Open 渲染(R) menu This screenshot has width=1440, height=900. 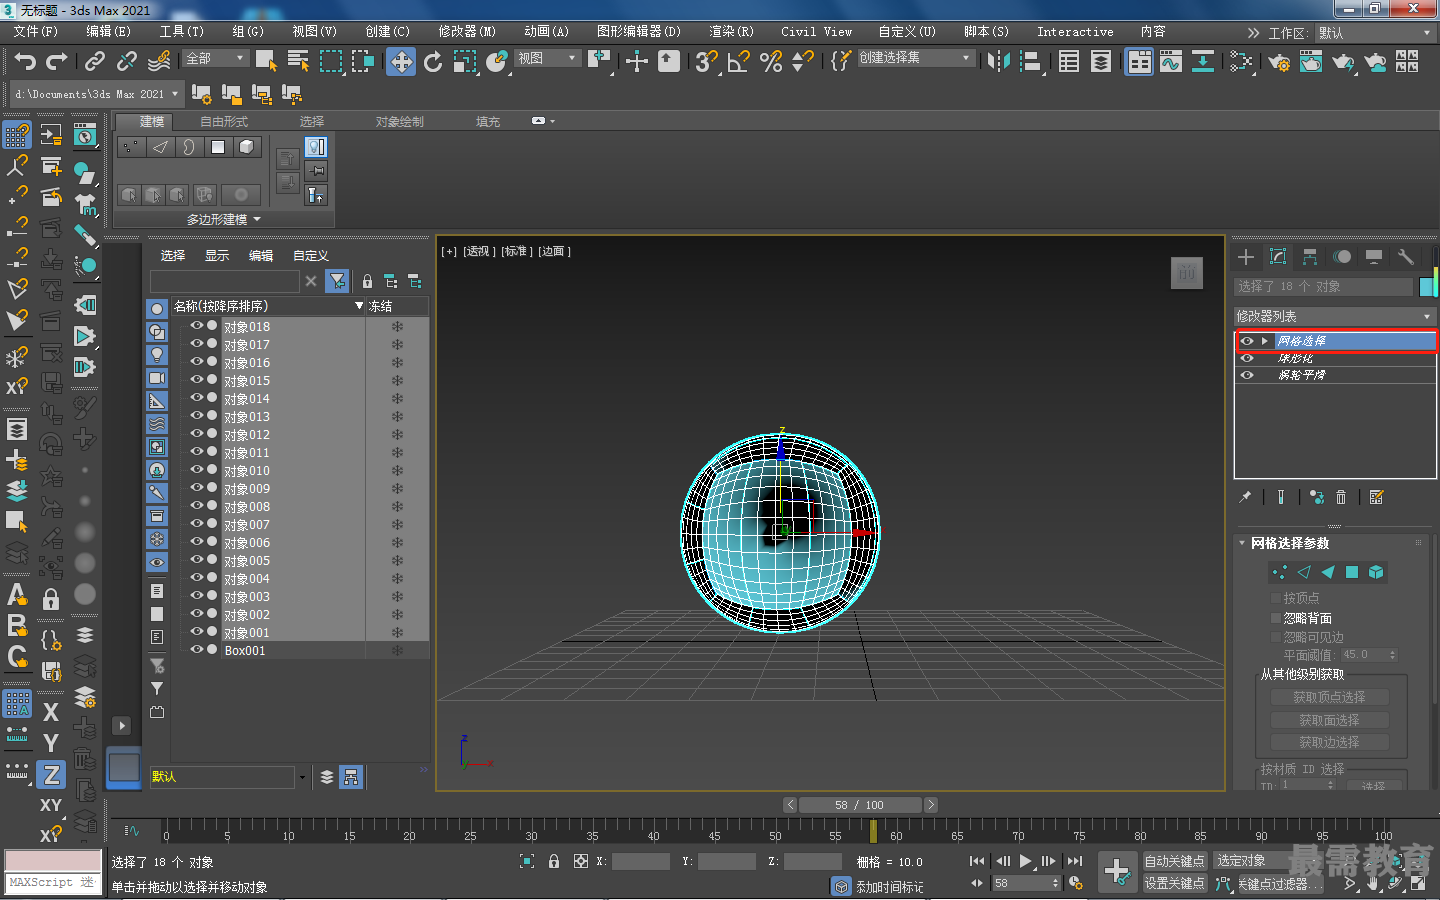coord(732,31)
